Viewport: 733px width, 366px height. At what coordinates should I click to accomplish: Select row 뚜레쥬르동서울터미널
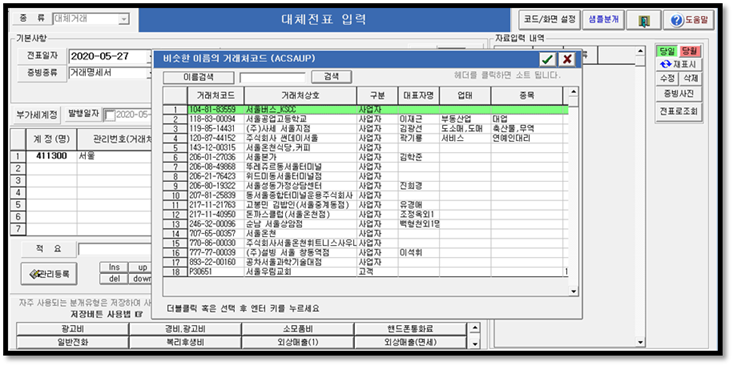[366, 166]
